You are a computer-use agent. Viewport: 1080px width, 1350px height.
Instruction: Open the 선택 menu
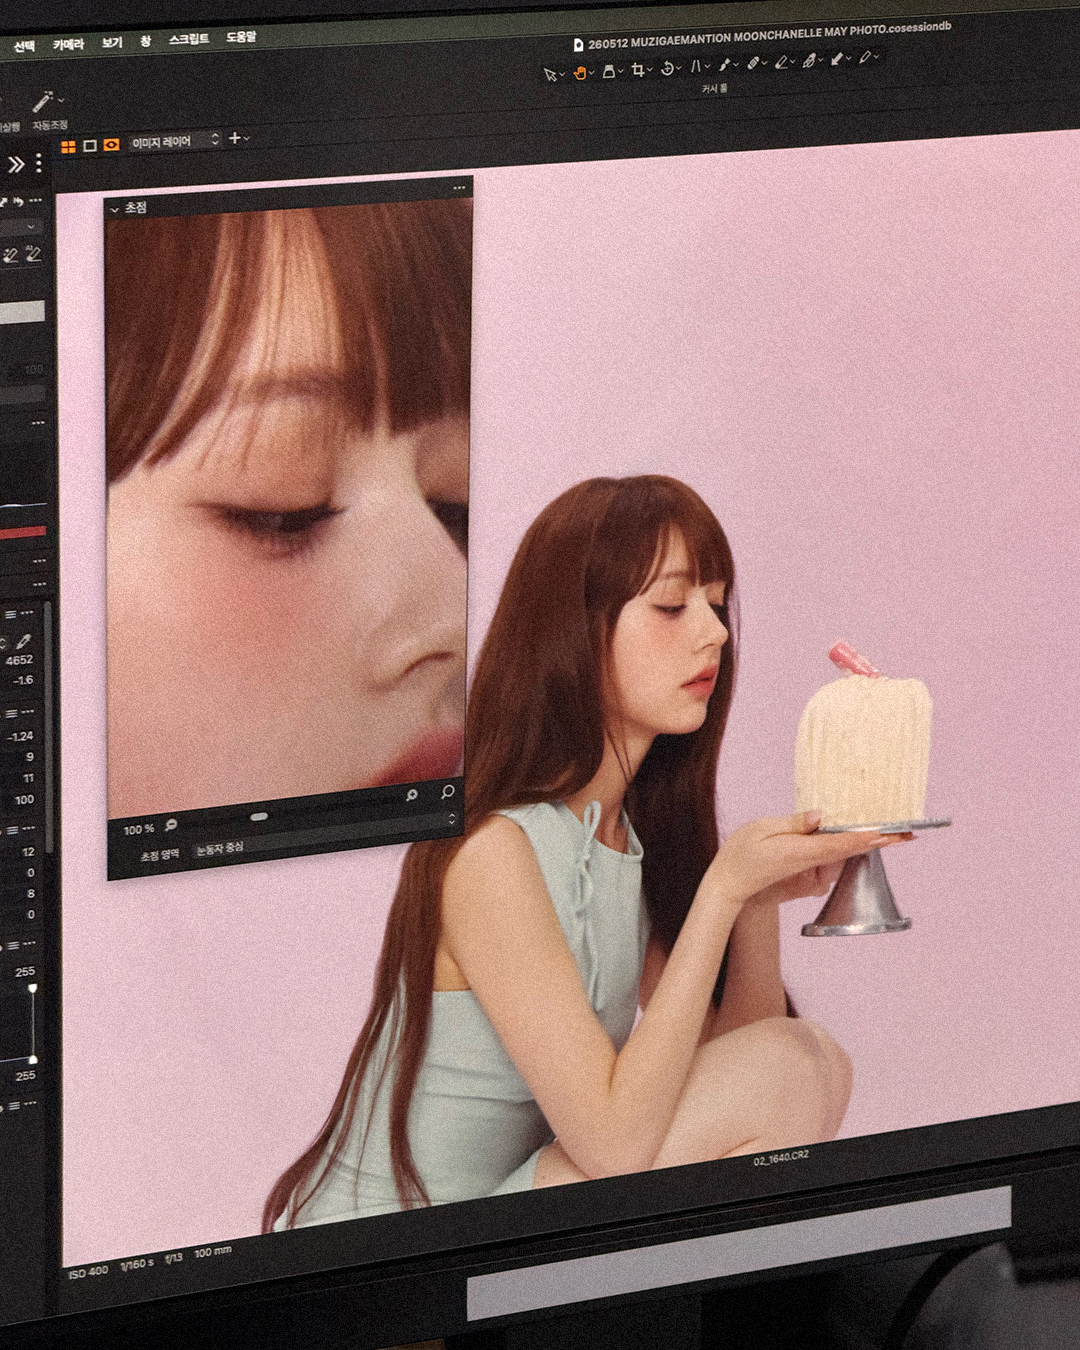click(x=24, y=46)
